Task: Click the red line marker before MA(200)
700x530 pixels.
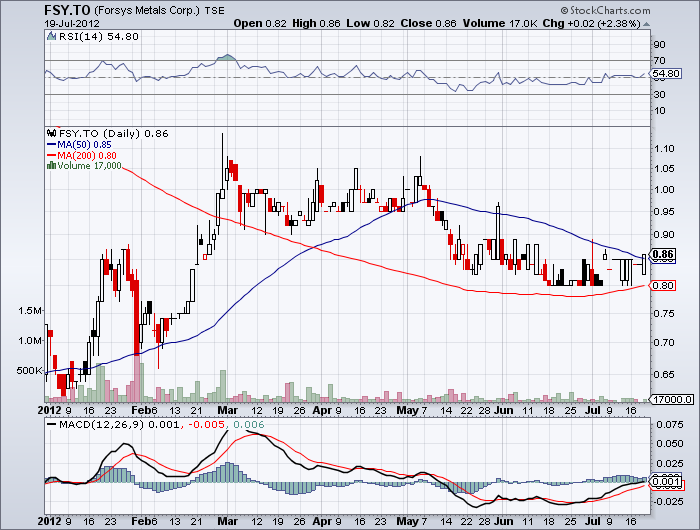Action: click(52, 156)
